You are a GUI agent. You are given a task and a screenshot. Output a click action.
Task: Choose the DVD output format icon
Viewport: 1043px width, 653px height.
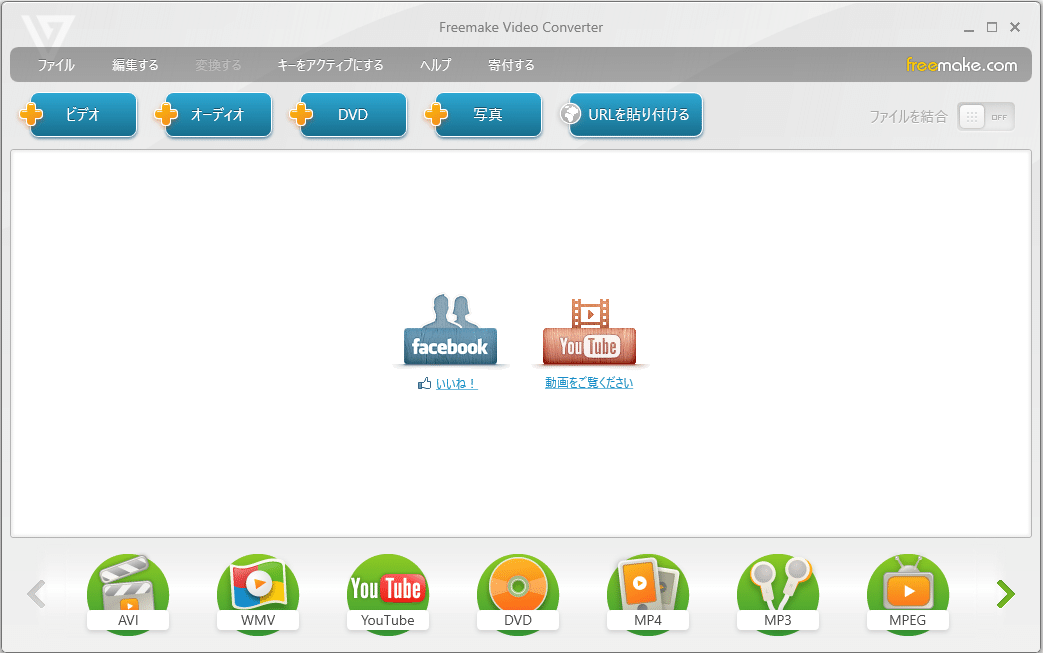click(518, 594)
